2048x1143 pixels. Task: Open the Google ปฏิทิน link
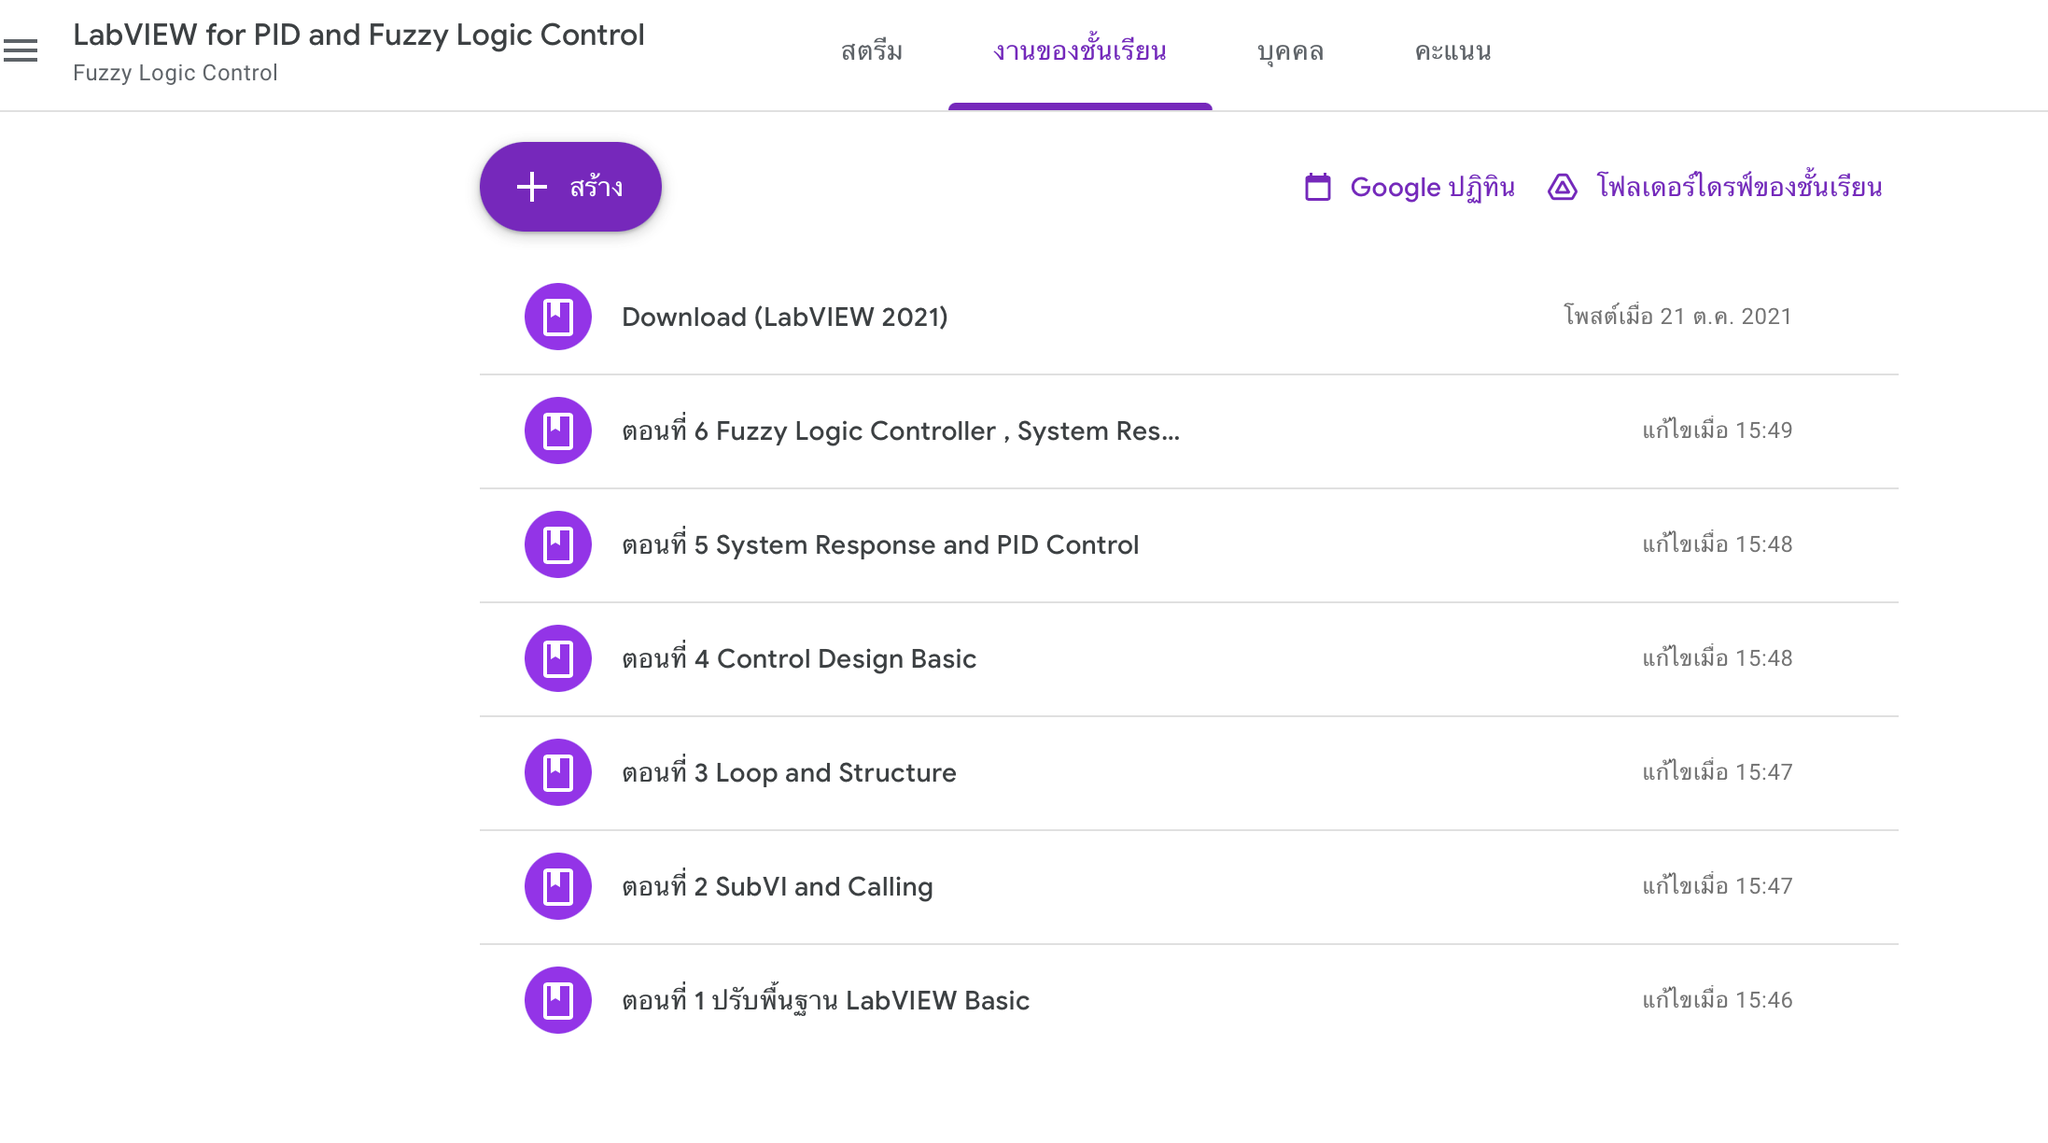(x=1432, y=187)
